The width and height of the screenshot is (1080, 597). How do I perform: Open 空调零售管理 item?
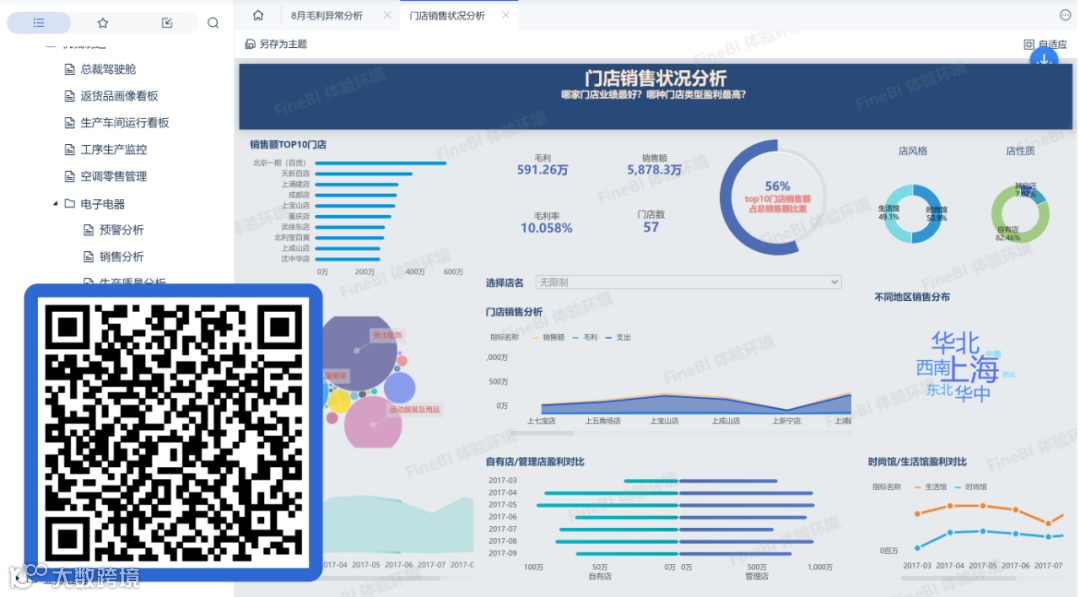click(x=114, y=176)
